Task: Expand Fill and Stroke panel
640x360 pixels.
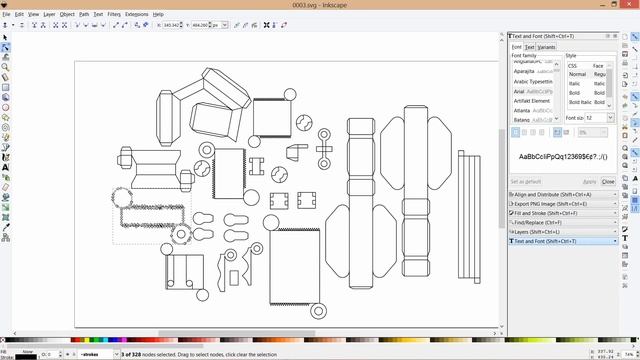Action: click(563, 213)
